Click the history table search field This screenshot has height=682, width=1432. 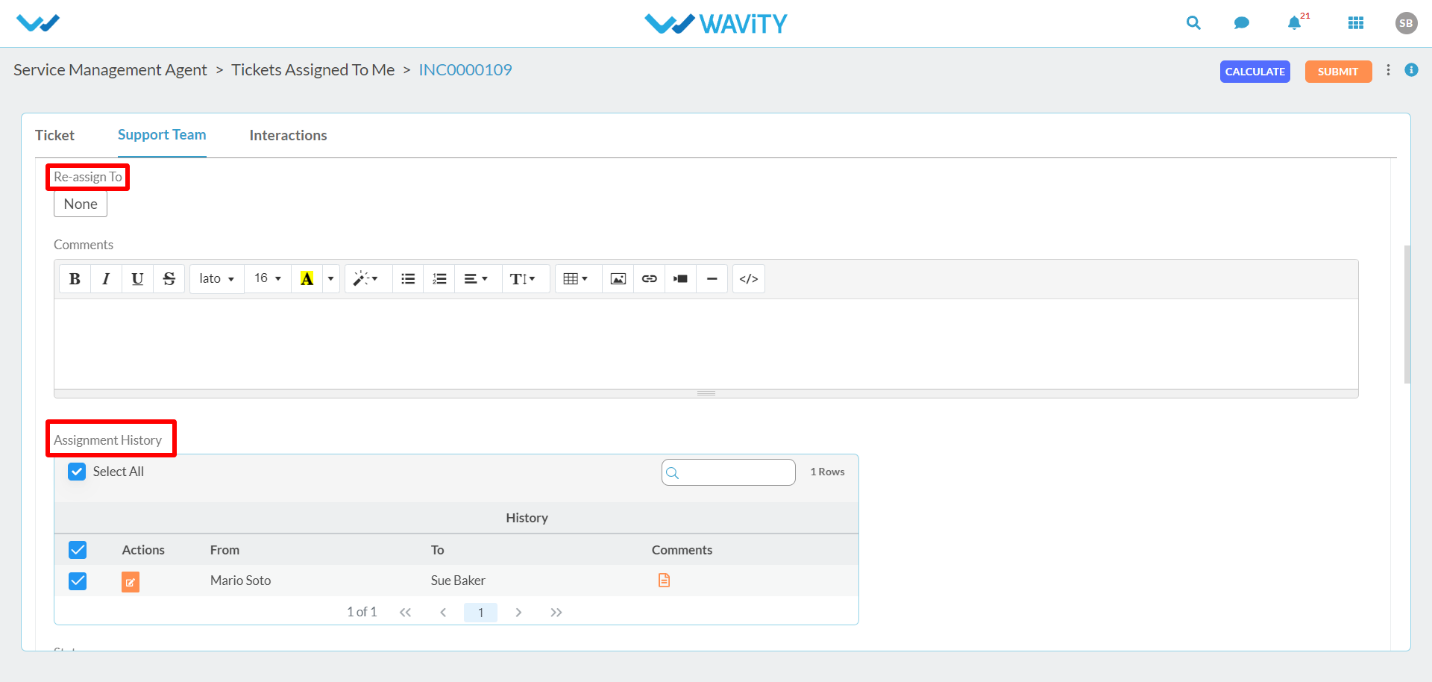pos(728,472)
